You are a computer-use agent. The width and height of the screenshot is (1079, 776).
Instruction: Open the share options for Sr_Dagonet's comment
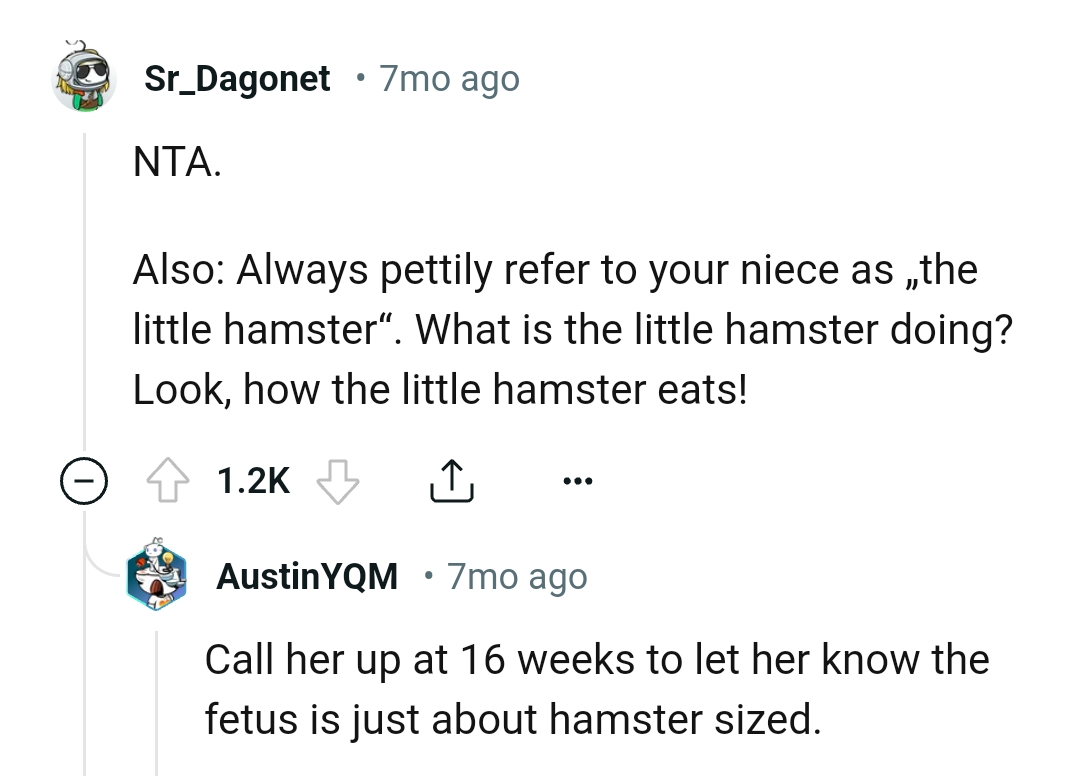452,479
